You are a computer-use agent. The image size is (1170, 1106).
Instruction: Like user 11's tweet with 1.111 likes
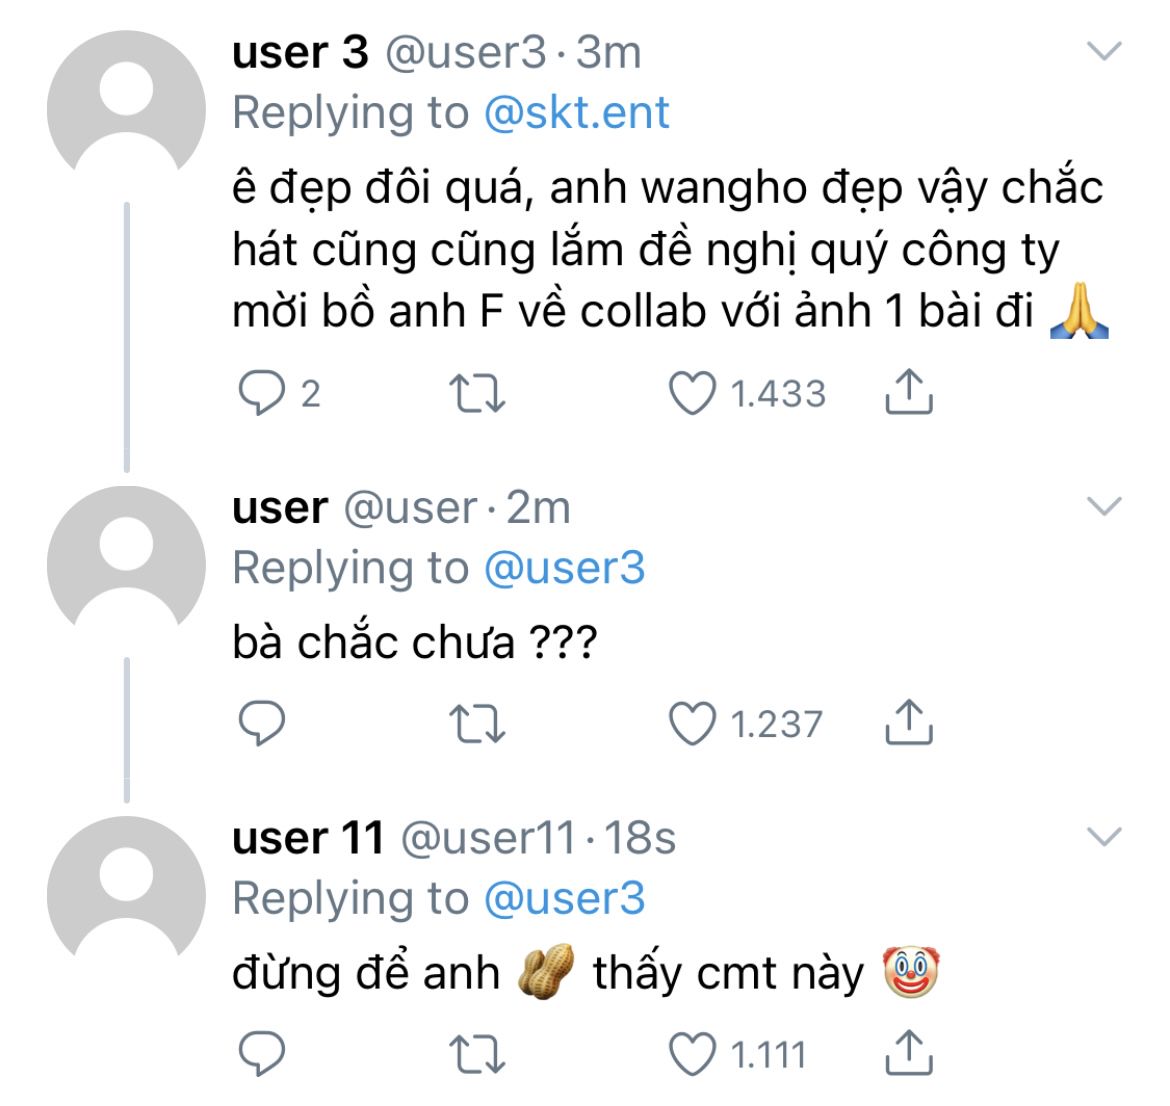[x=692, y=1054]
